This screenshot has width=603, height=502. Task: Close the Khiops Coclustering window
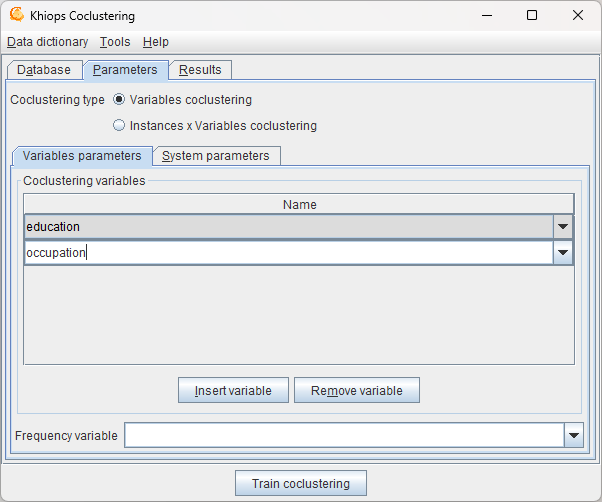pos(578,15)
